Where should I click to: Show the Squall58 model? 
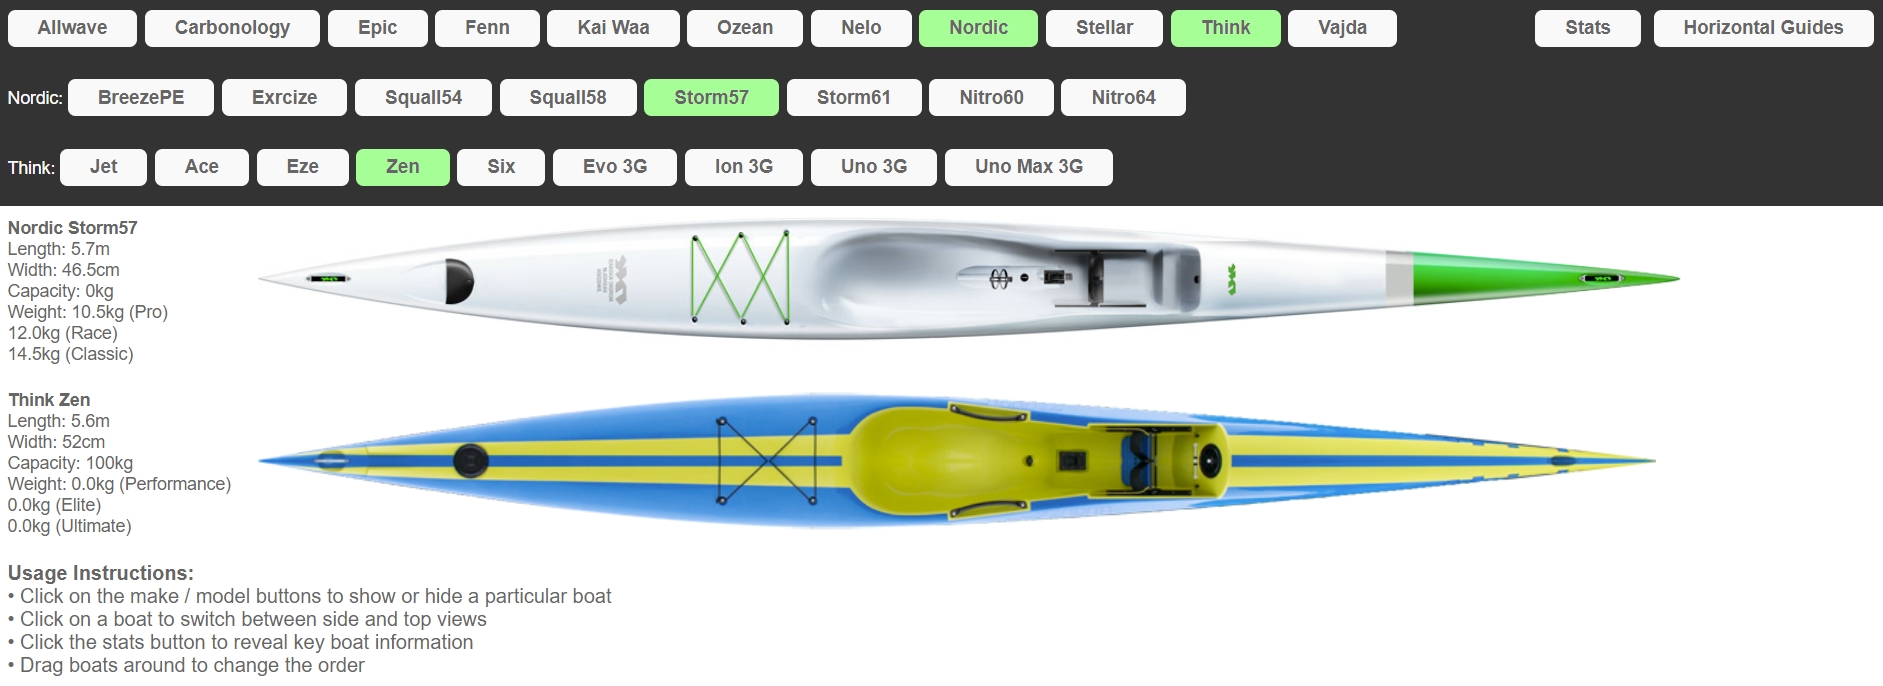tap(568, 98)
